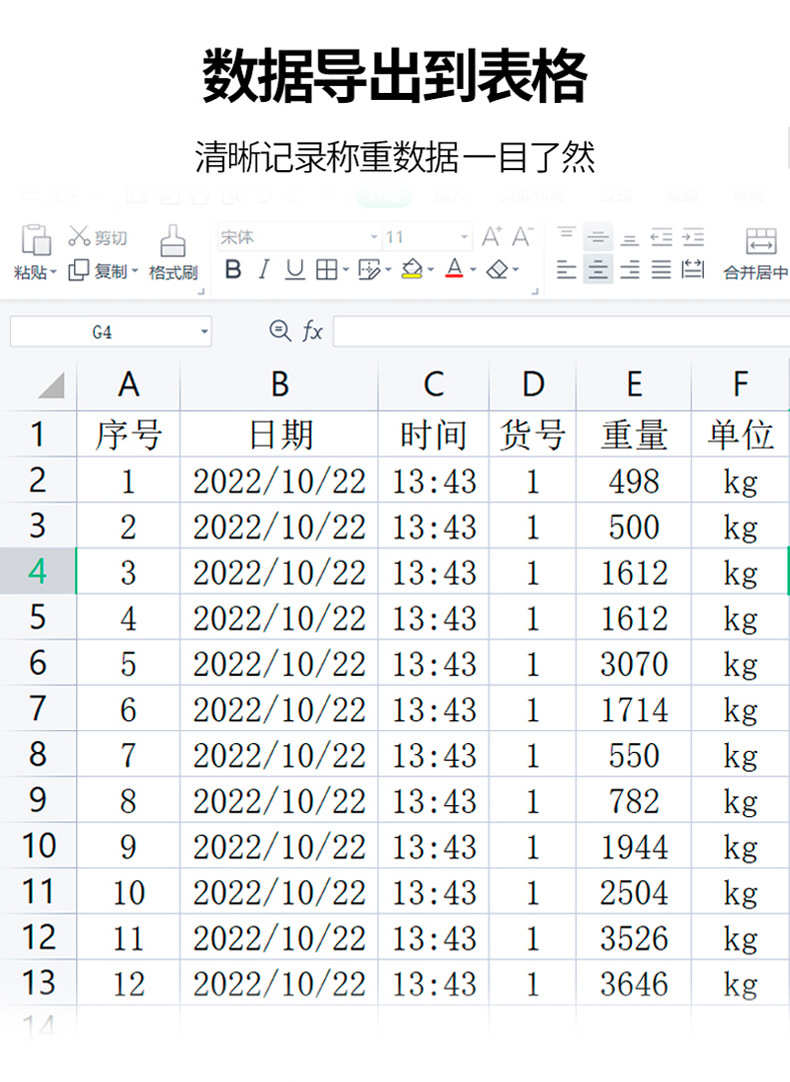The width and height of the screenshot is (790, 1082).
Task: Click the 货号 header cell
Action: (533, 435)
